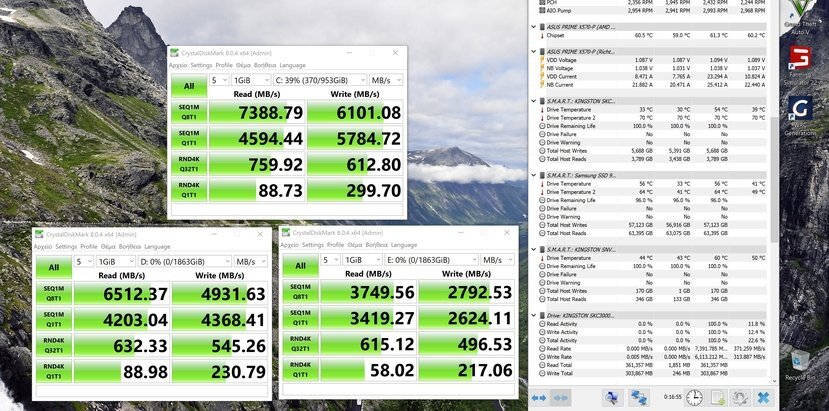829x411 pixels.
Task: Click HWiNFO expand-columns blue arrows icon
Action: [x=539, y=398]
